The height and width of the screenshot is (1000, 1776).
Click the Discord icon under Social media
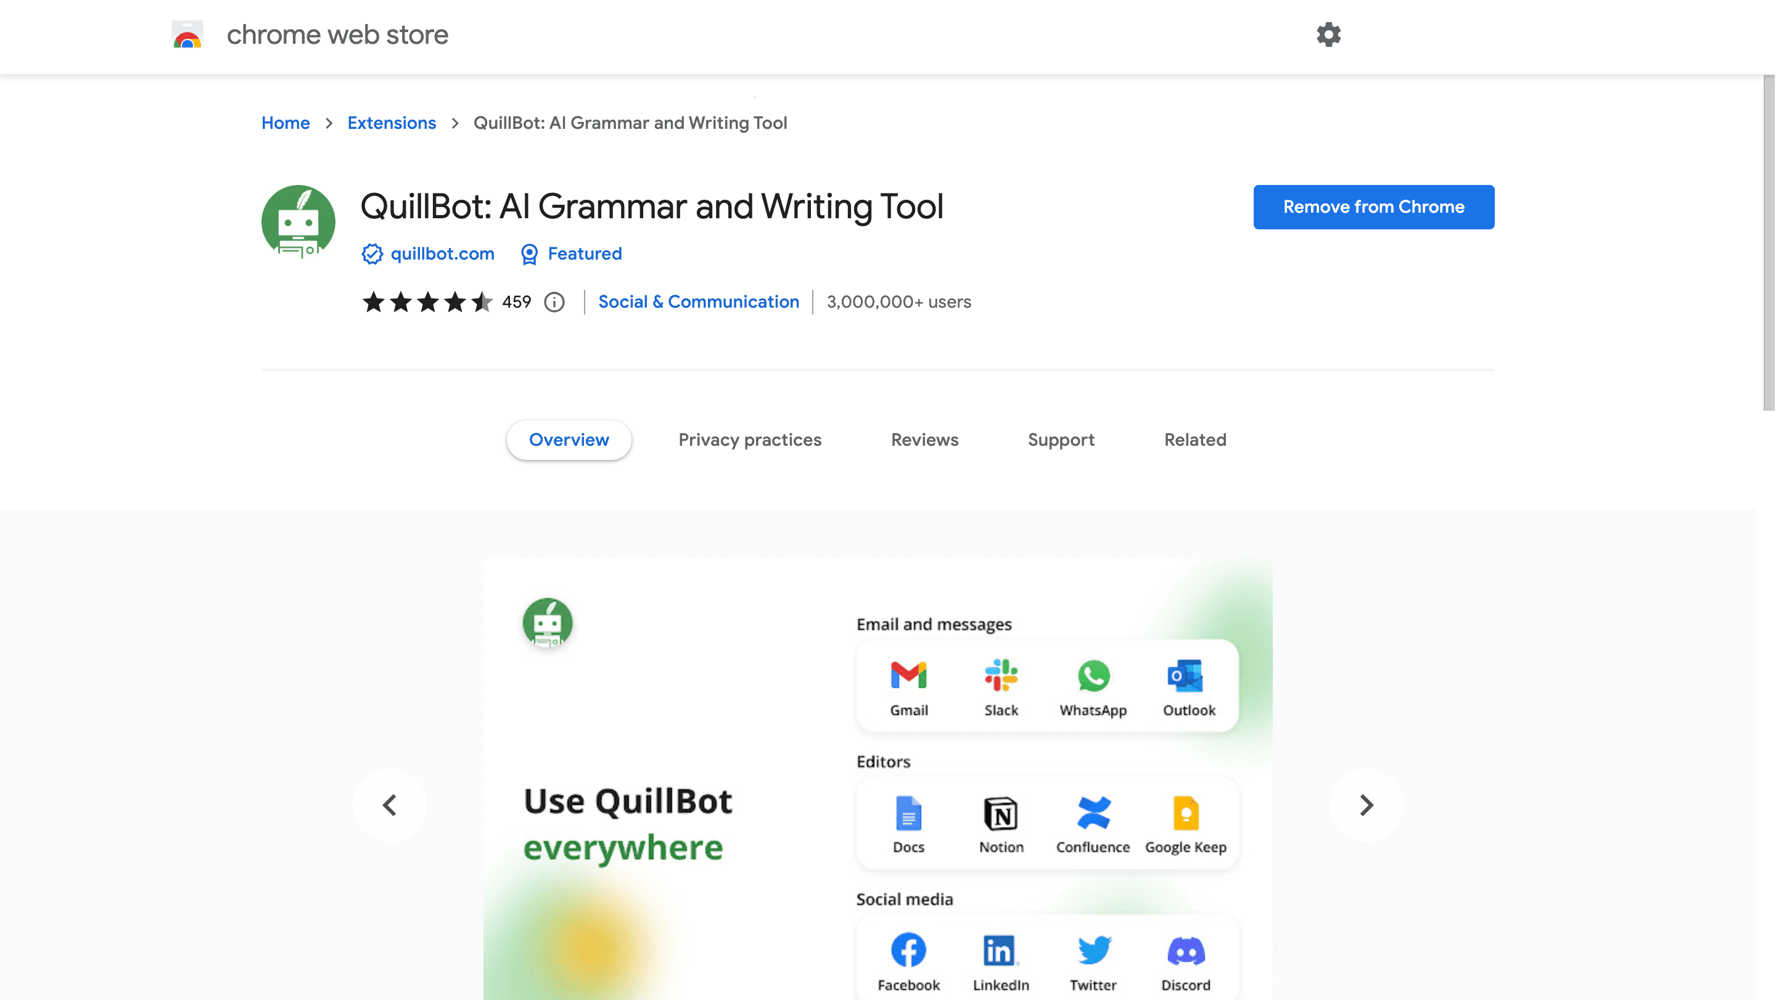point(1186,952)
